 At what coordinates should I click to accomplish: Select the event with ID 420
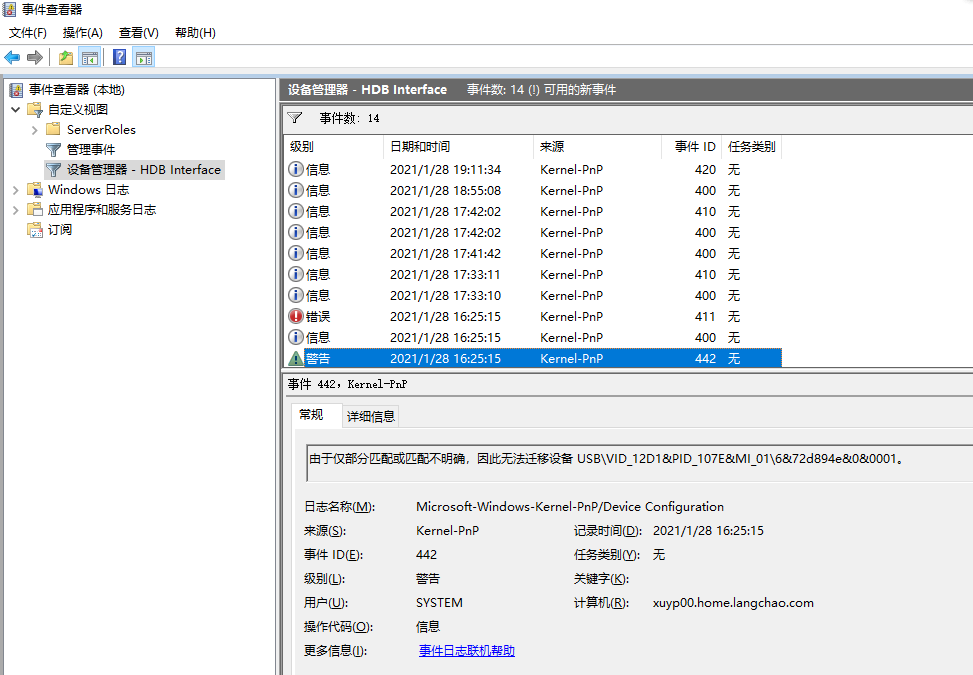coord(533,169)
